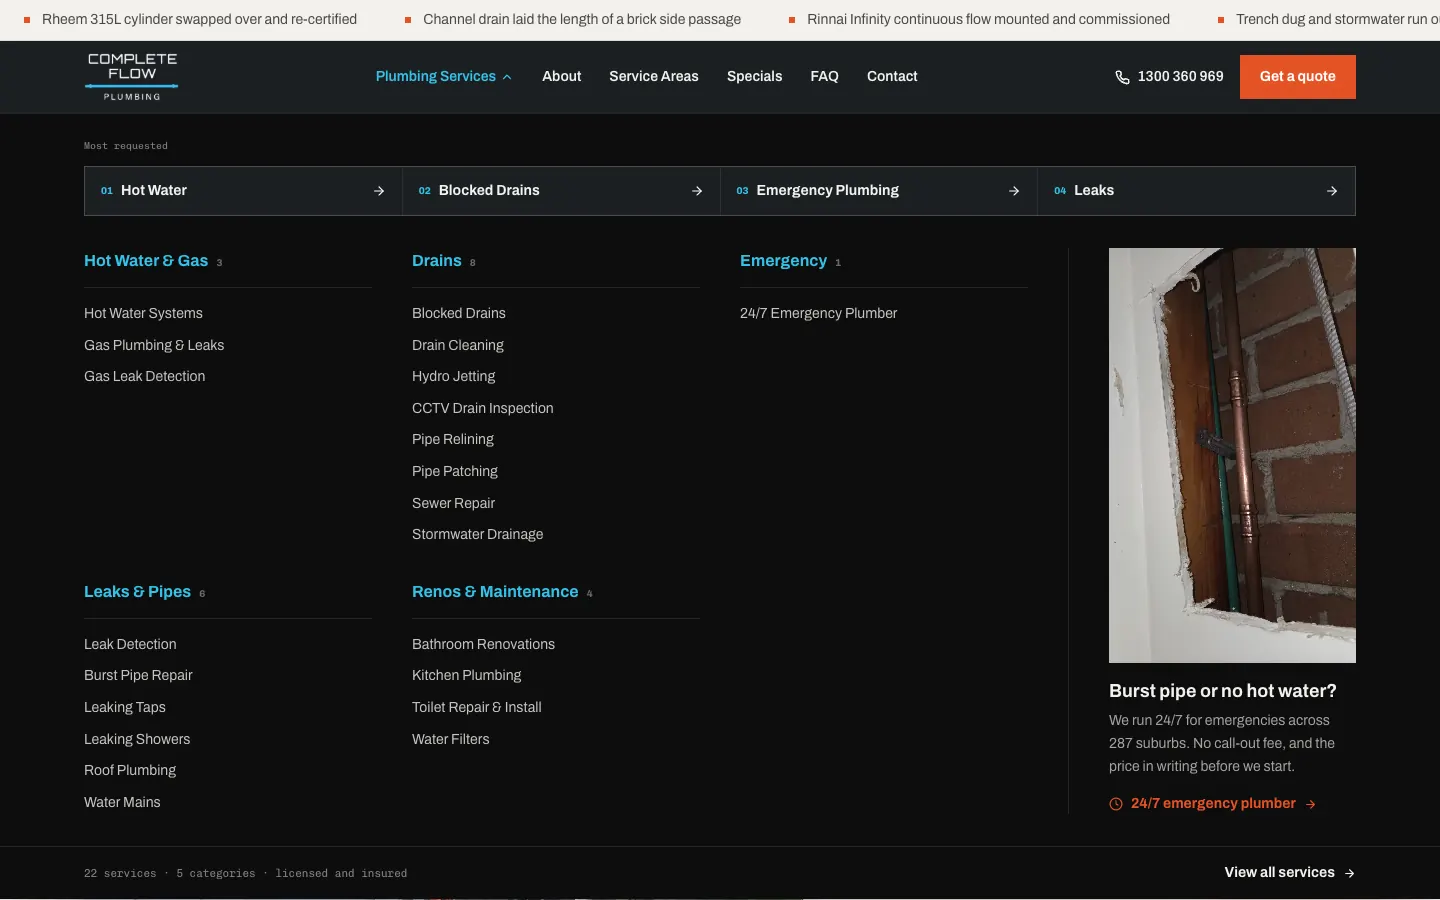Click the arrow icon after 24/7 emergency plumber
The width and height of the screenshot is (1440, 900).
tap(1311, 804)
